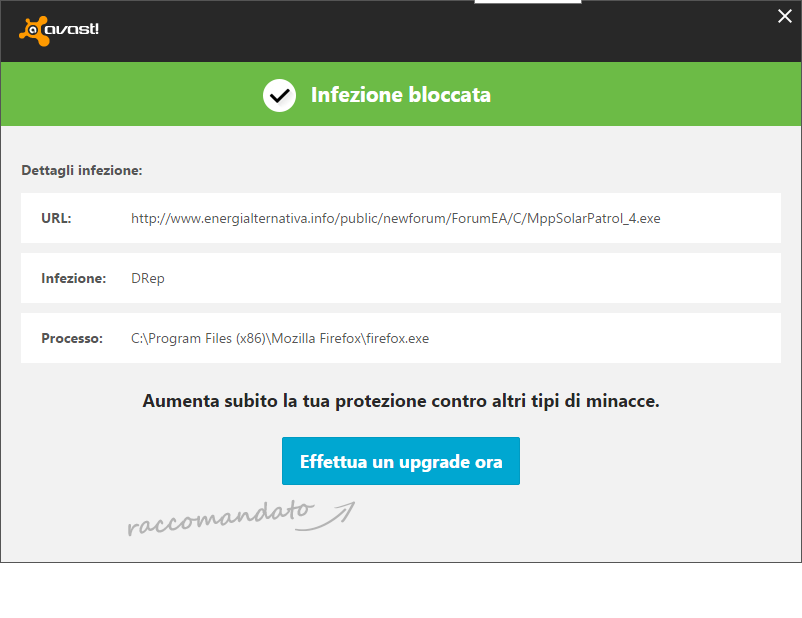This screenshot has width=802, height=618.
Task: Click the DRep infection name
Action: click(x=147, y=278)
